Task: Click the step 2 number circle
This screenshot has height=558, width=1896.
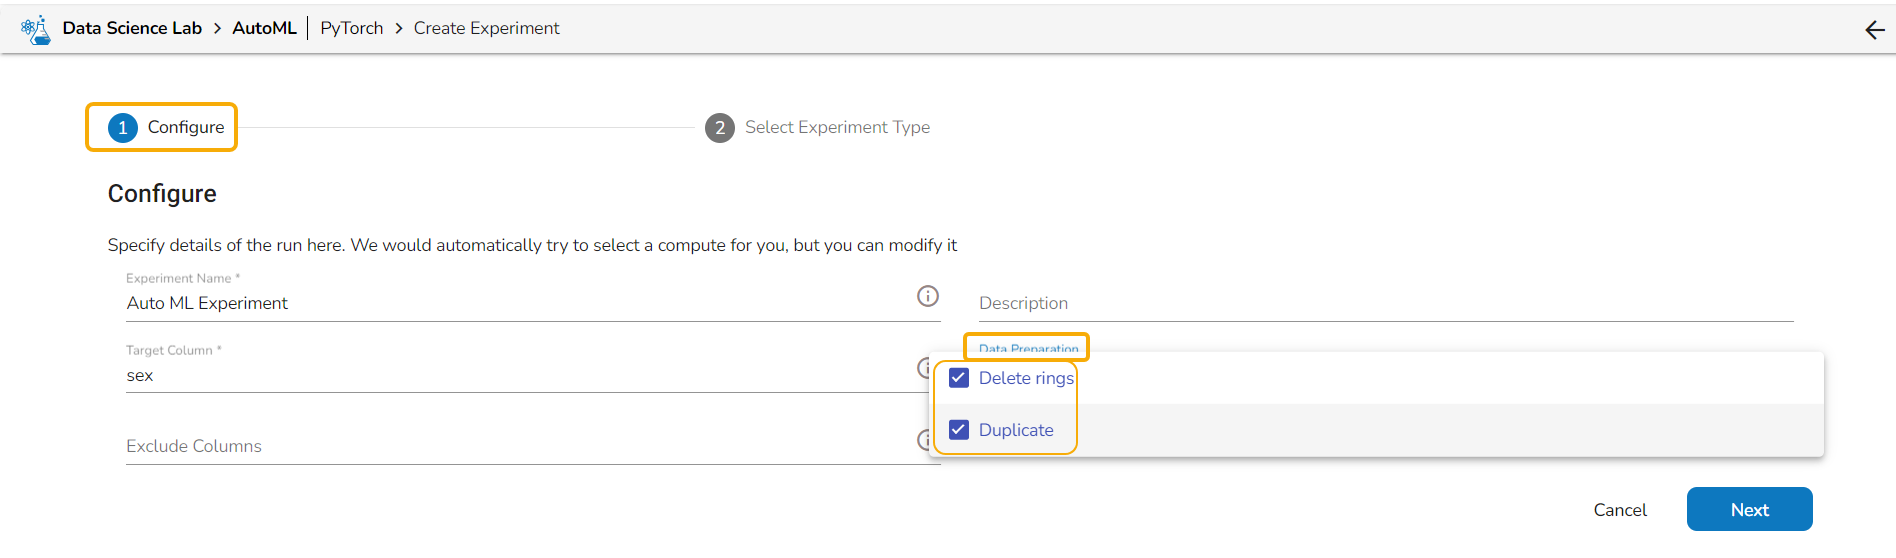Action: (x=719, y=128)
